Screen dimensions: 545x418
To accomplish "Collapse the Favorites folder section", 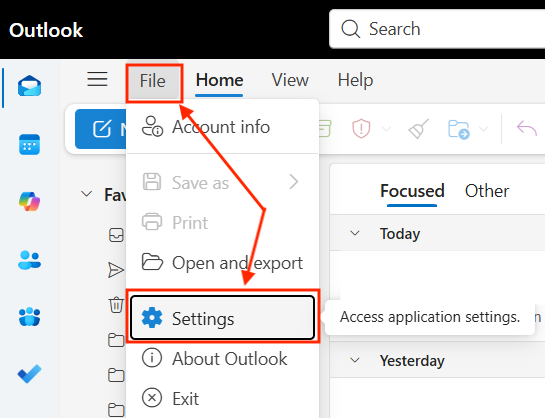I will [86, 194].
